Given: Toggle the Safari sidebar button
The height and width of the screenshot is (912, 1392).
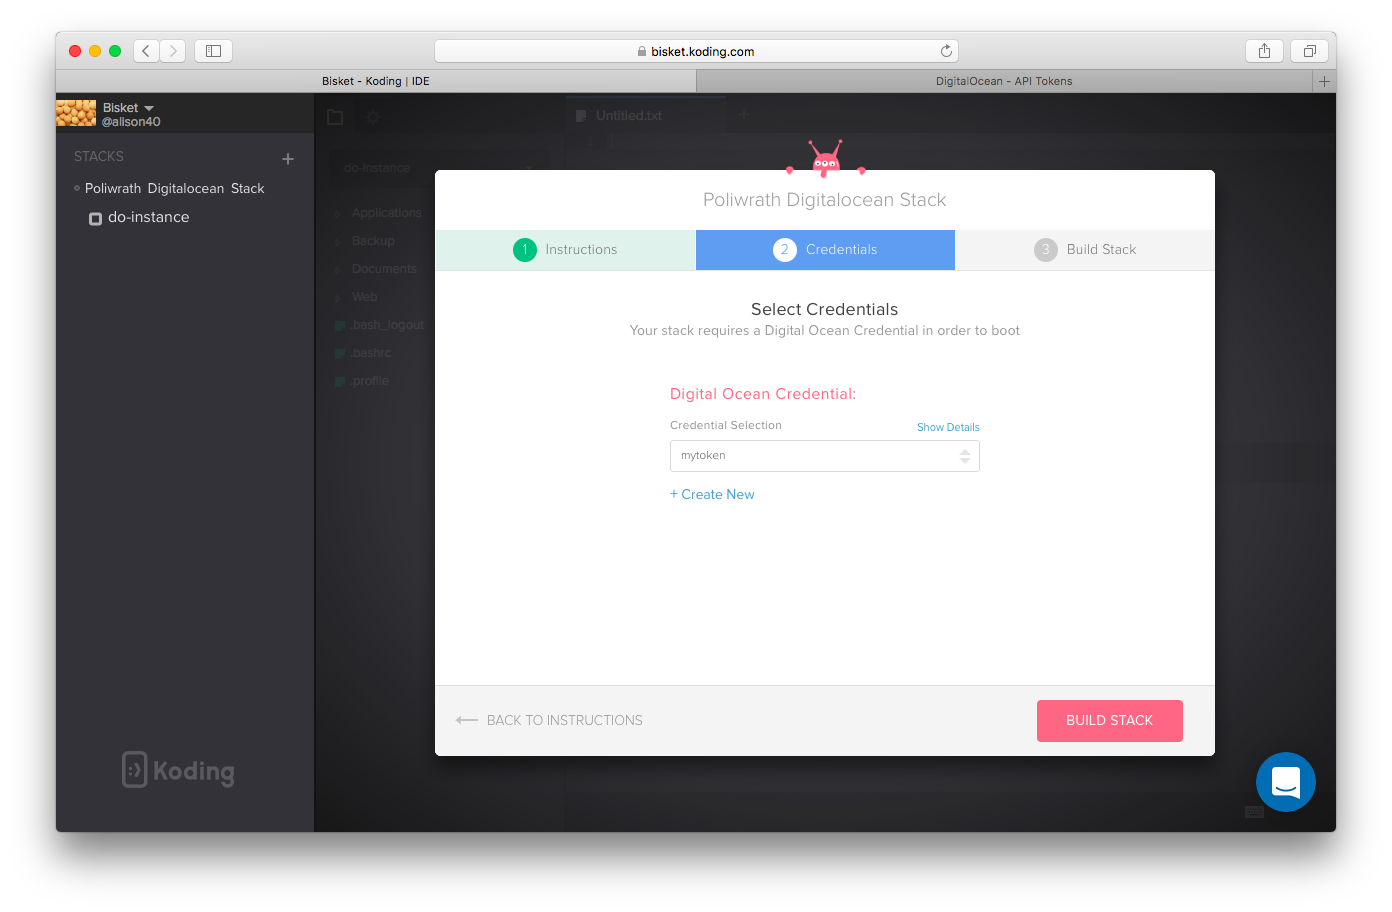Looking at the screenshot, I should pyautogui.click(x=213, y=51).
